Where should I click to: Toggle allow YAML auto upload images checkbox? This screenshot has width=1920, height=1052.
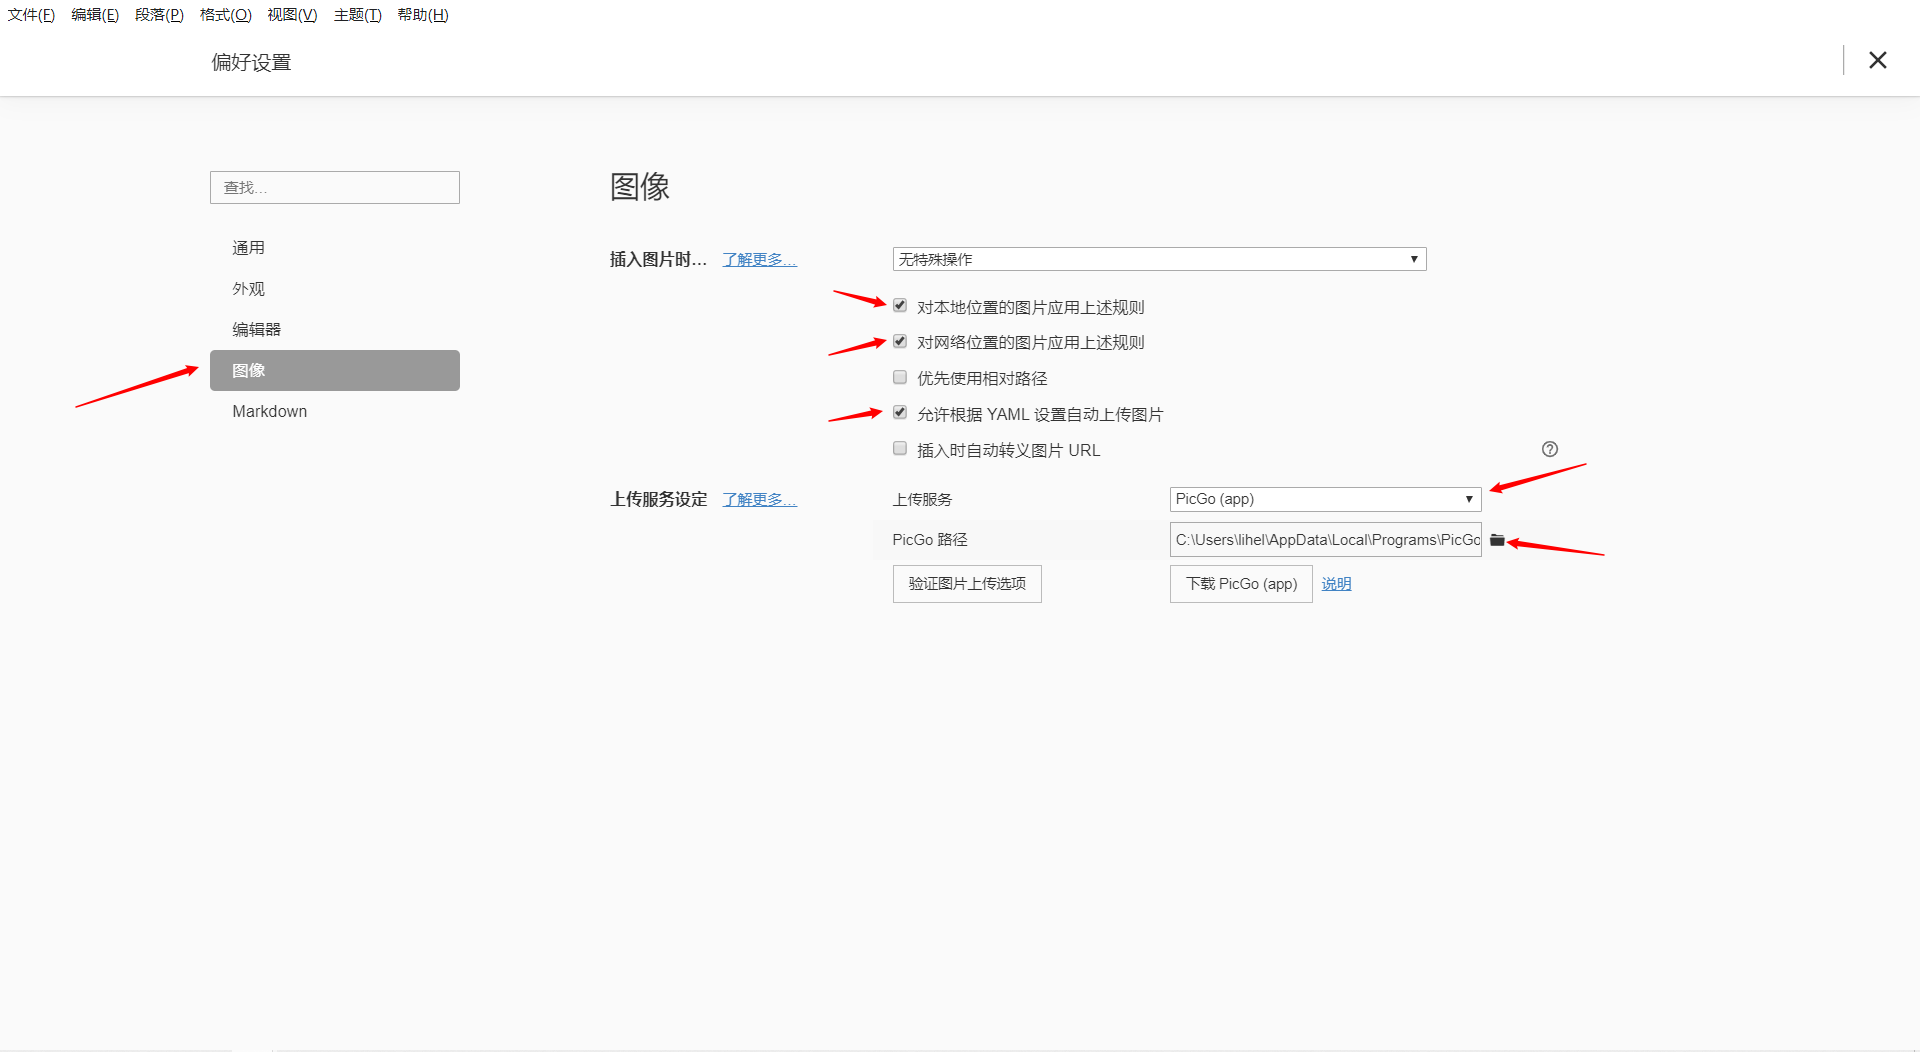pyautogui.click(x=900, y=413)
